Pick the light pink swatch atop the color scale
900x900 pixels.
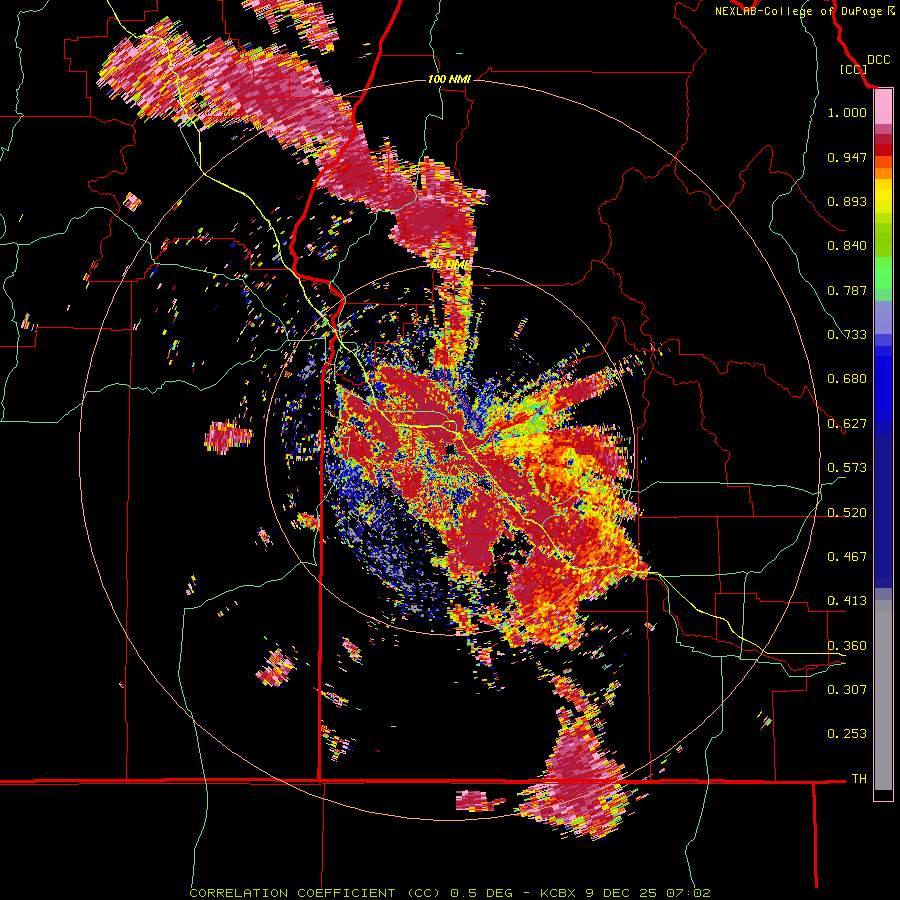click(x=883, y=107)
